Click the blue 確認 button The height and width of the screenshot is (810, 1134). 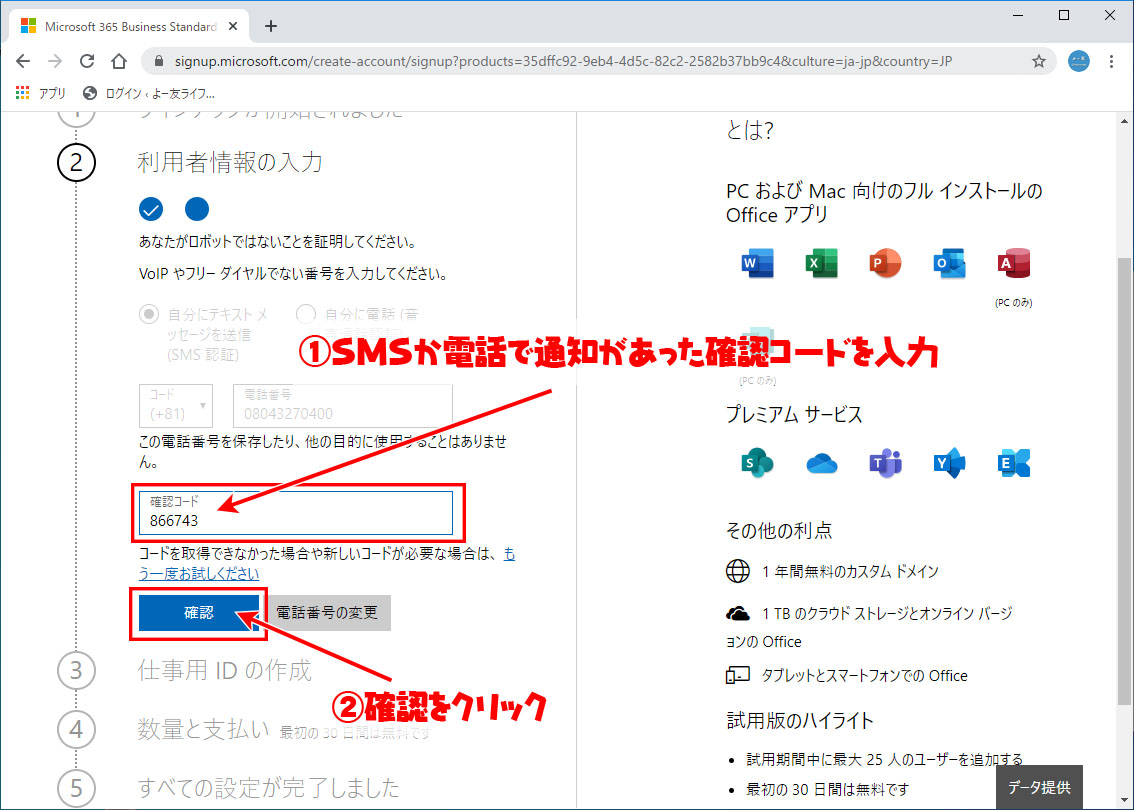(x=199, y=613)
